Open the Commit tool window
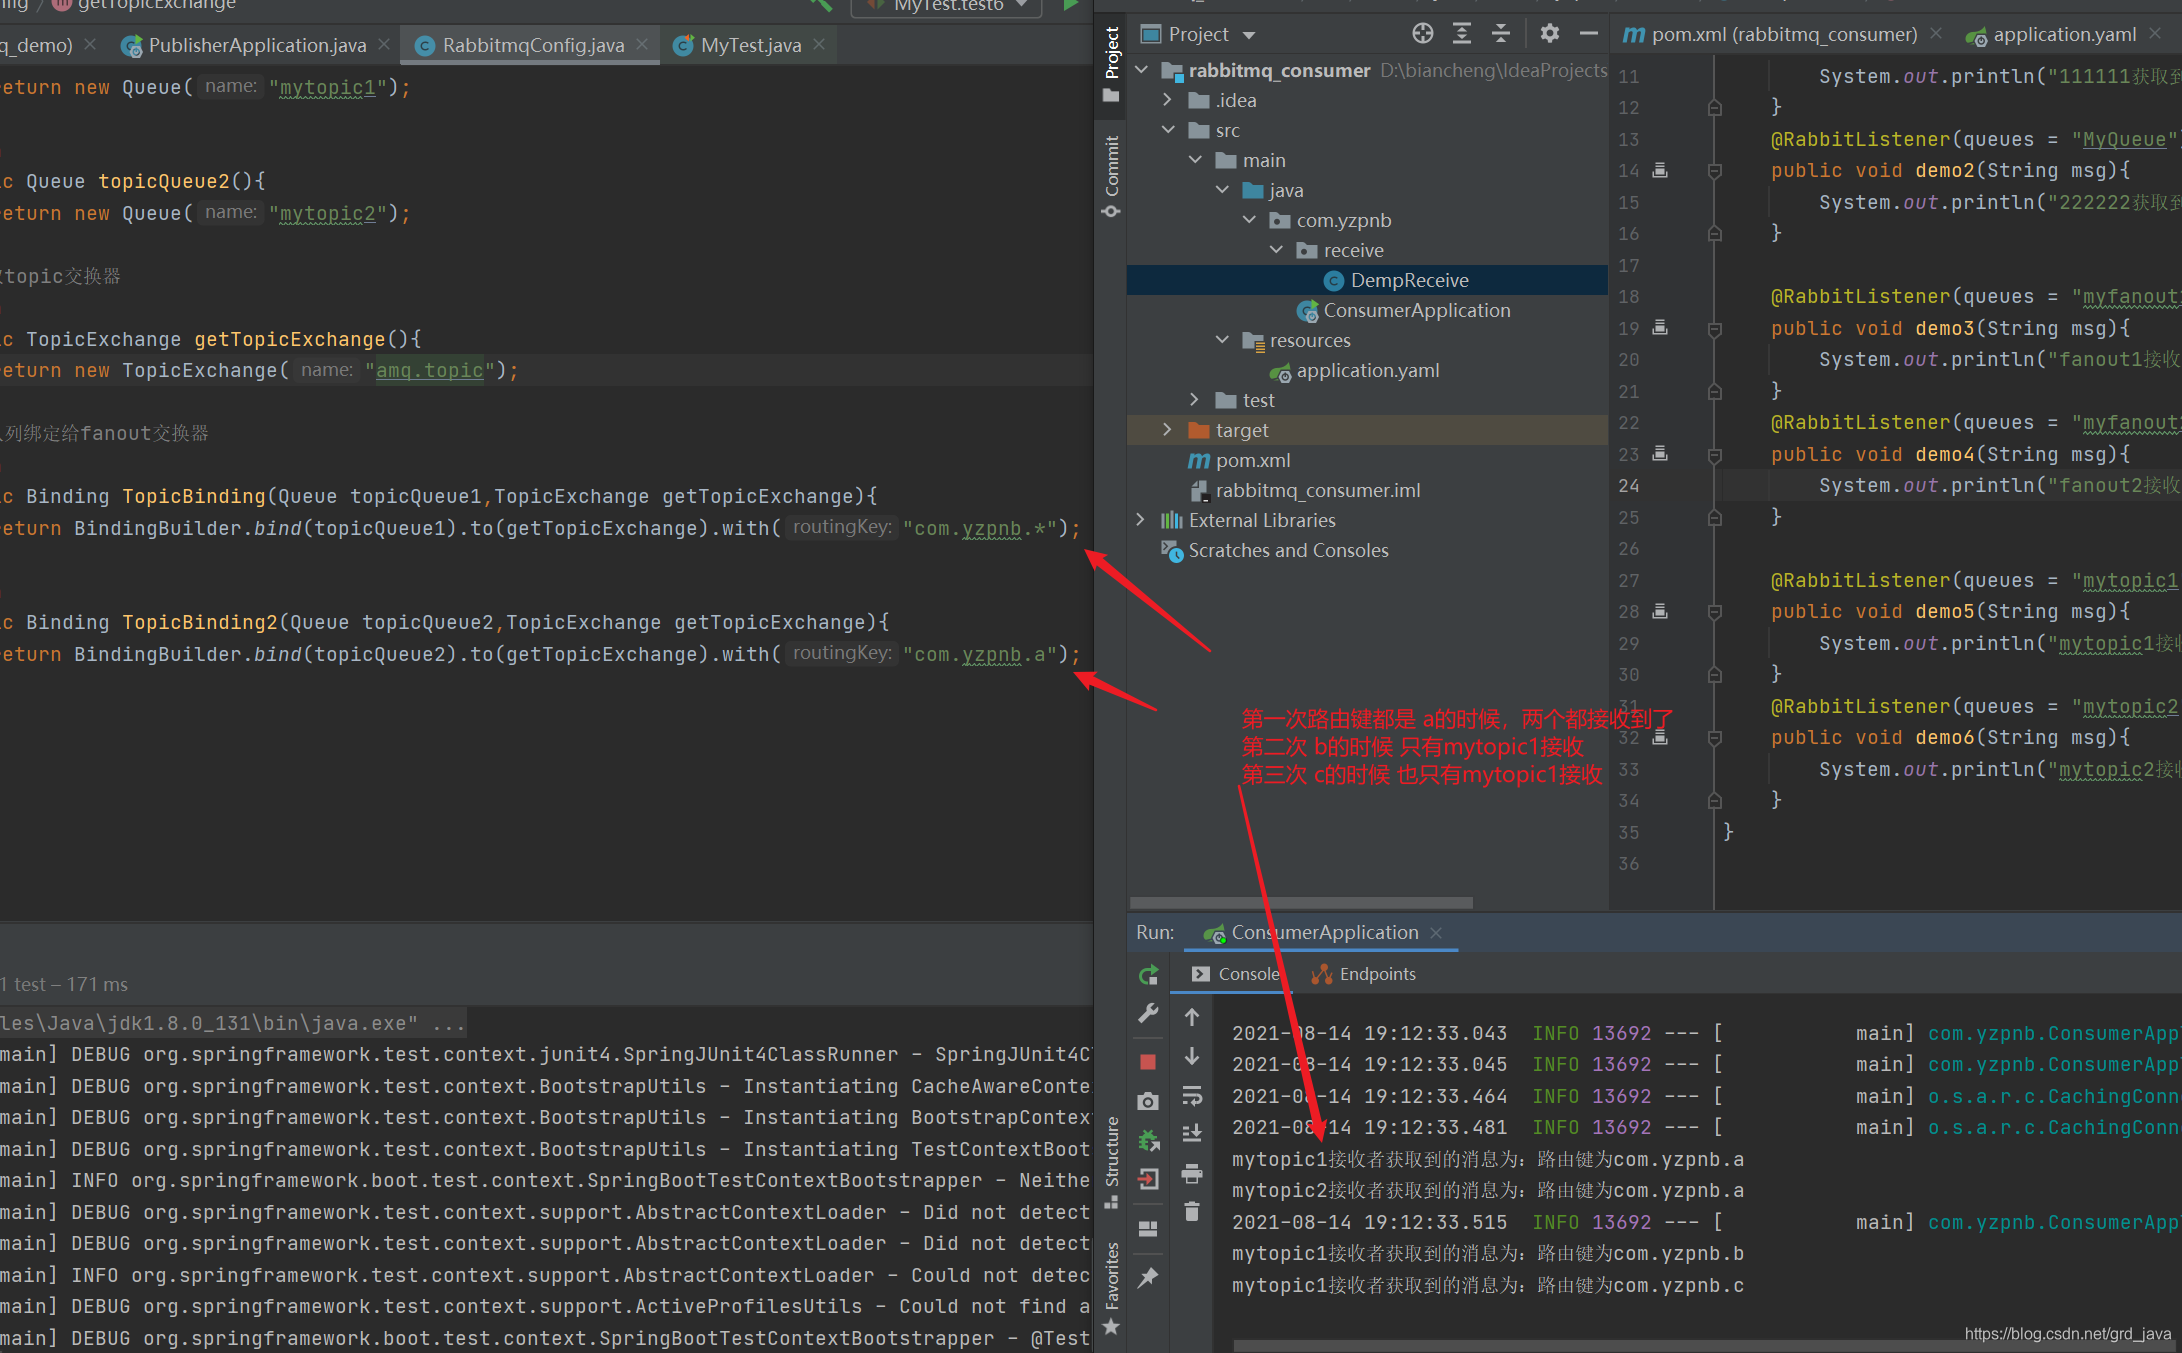The image size is (2182, 1353). click(1111, 176)
